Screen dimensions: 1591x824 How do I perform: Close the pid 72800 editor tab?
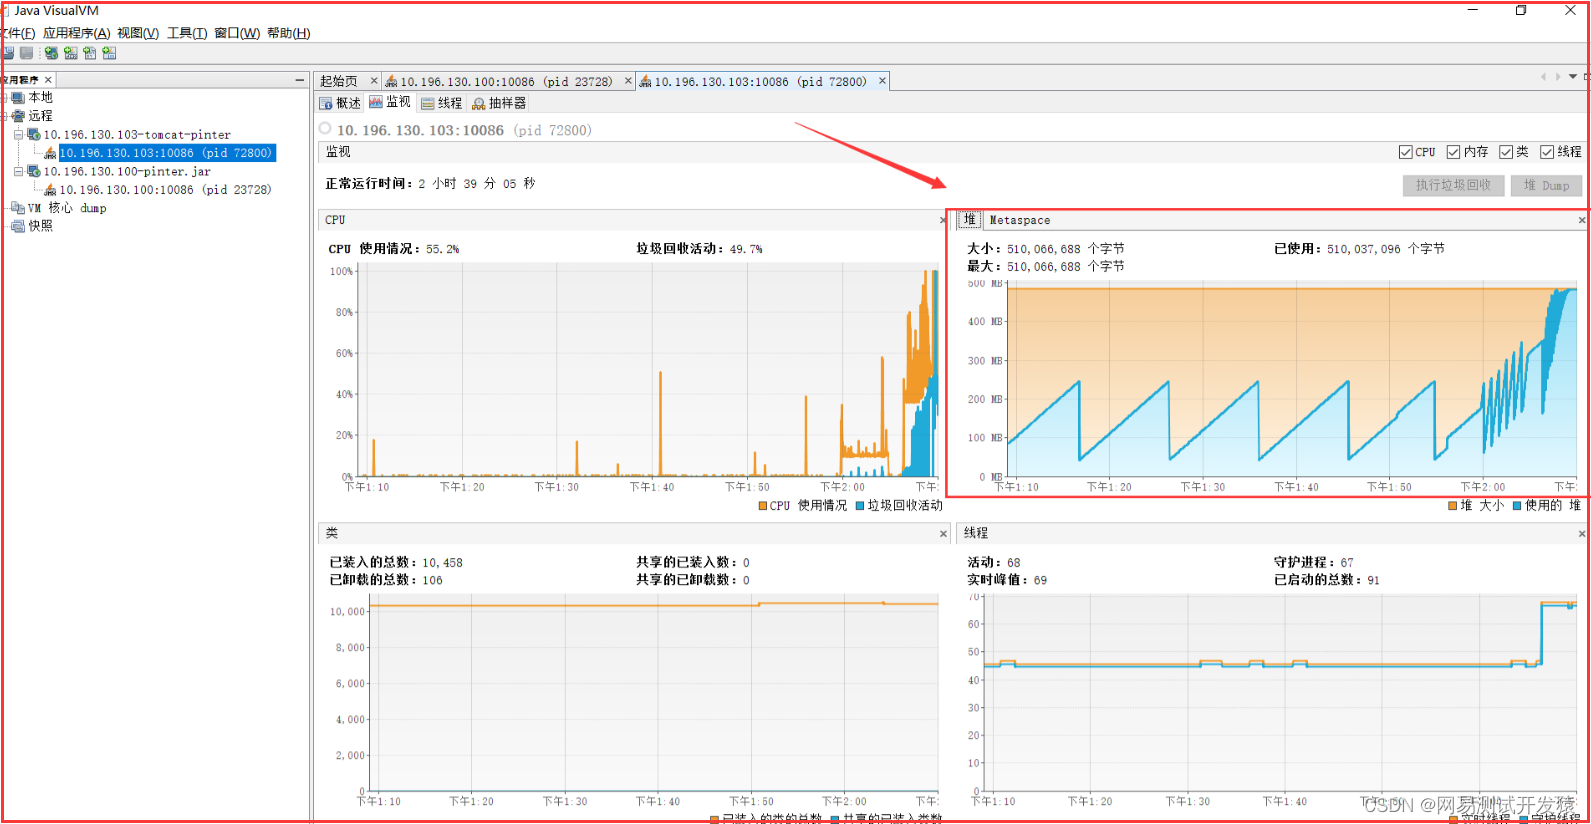[x=882, y=81]
